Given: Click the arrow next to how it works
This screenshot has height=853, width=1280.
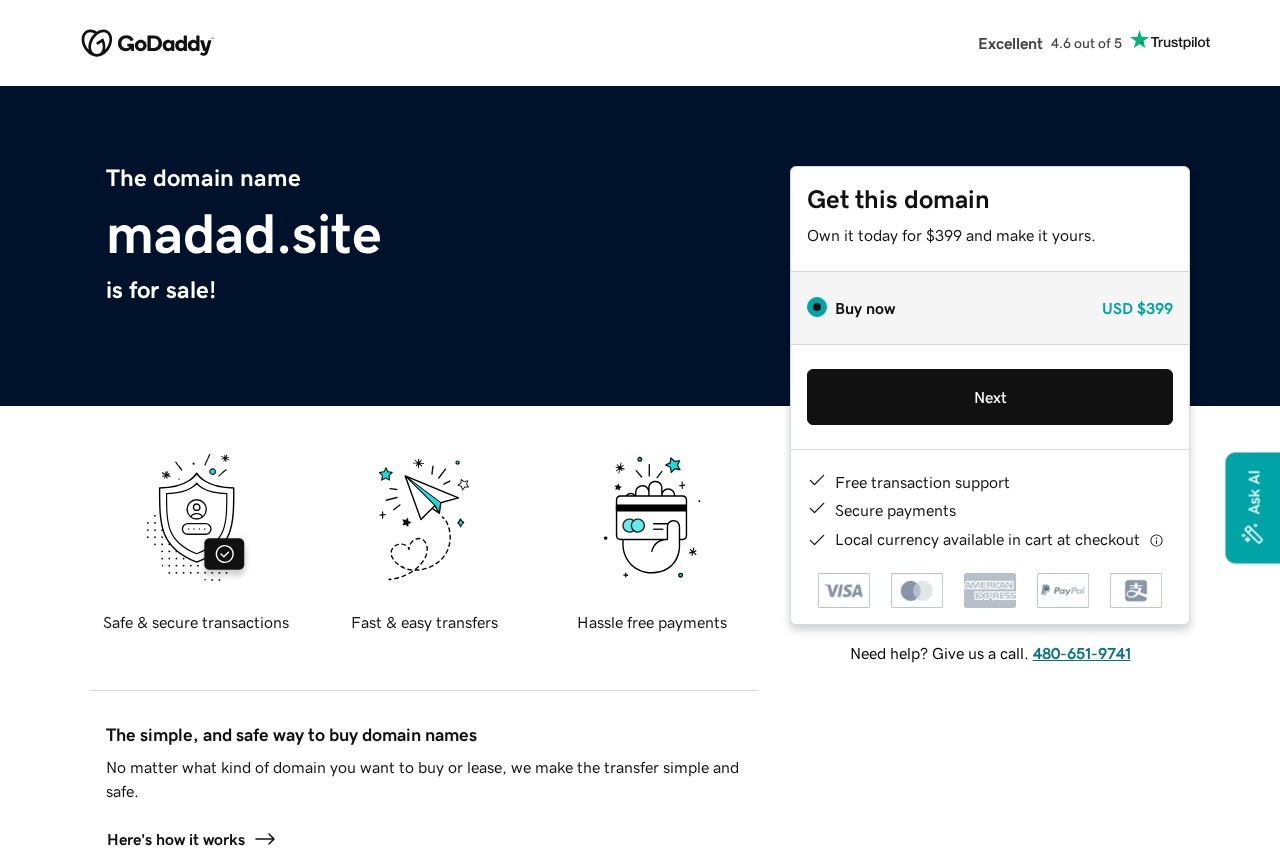Looking at the screenshot, I should 265,840.
